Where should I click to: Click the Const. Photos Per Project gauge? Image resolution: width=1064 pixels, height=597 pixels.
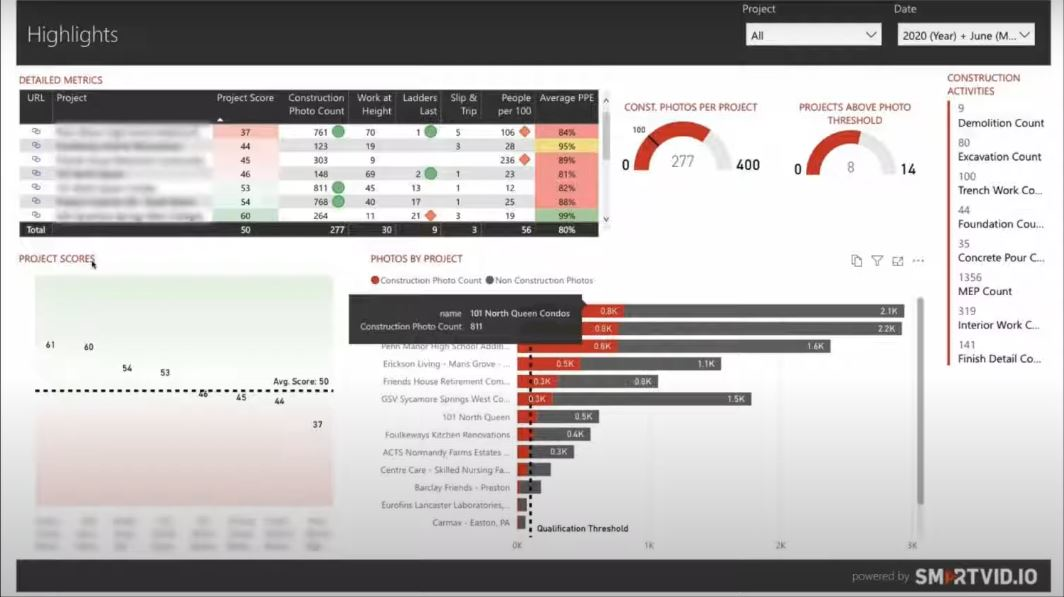coord(683,147)
